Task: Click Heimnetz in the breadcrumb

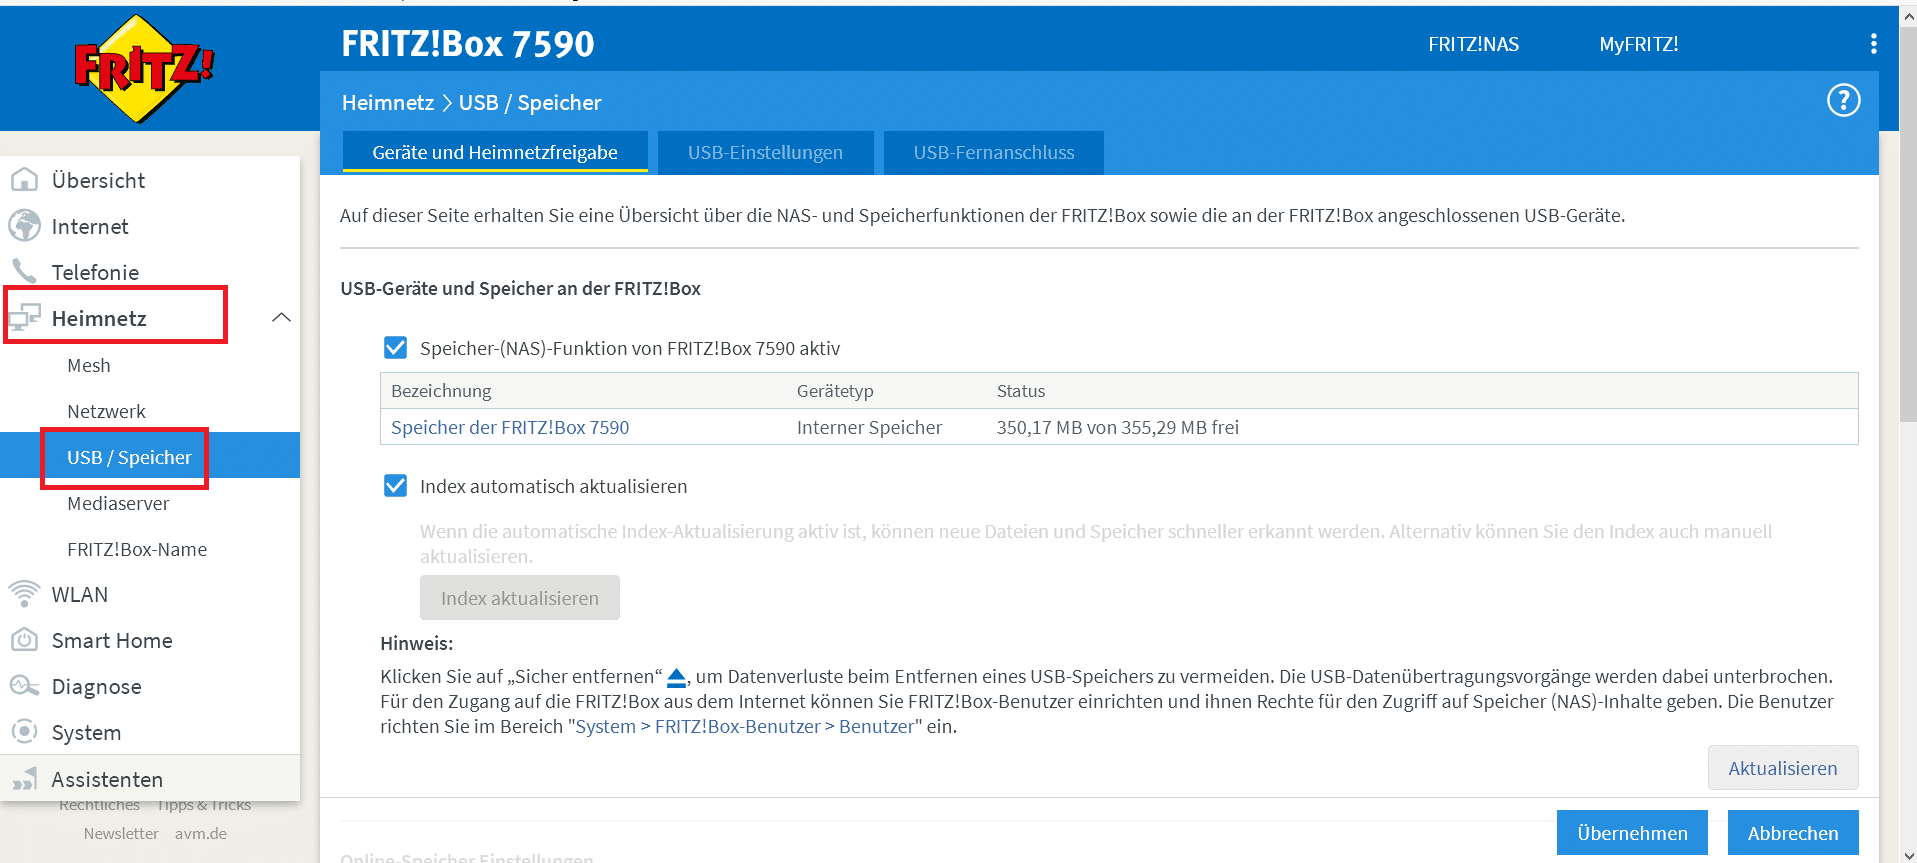Action: pos(388,103)
